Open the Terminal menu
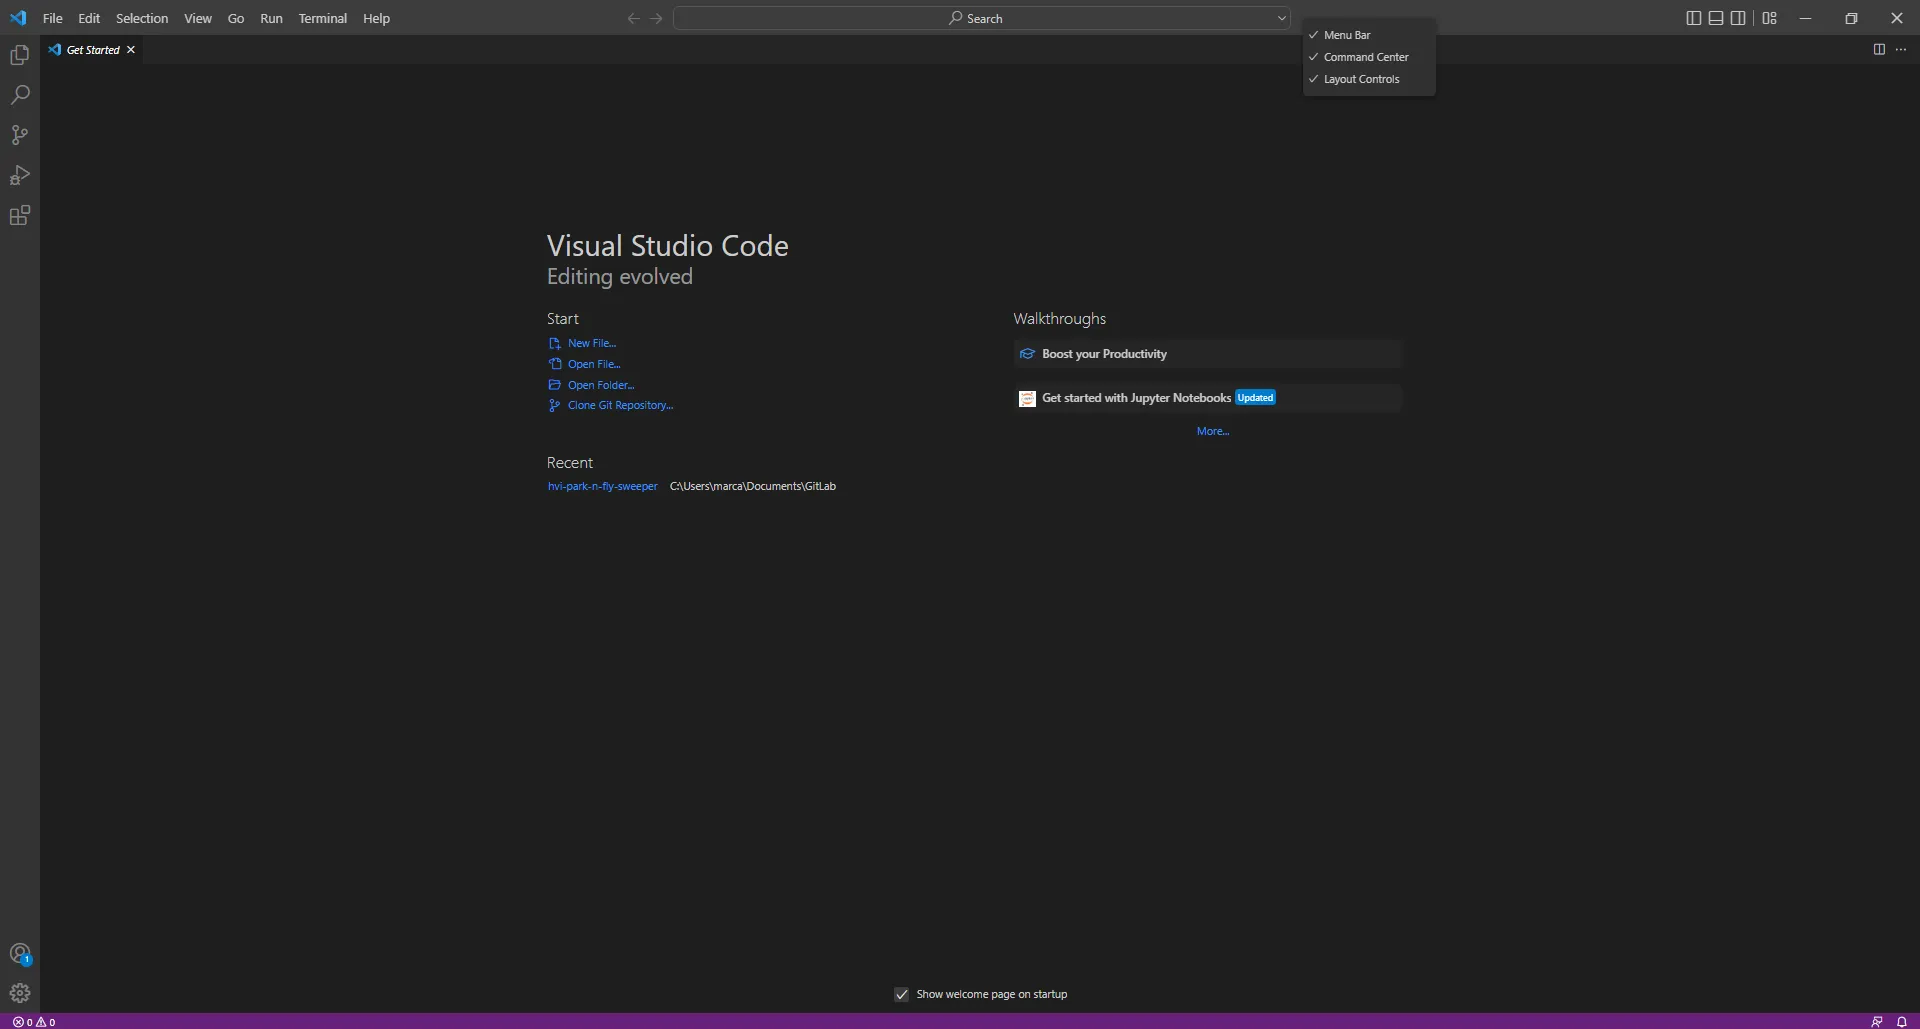This screenshot has height=1029, width=1920. 322,18
